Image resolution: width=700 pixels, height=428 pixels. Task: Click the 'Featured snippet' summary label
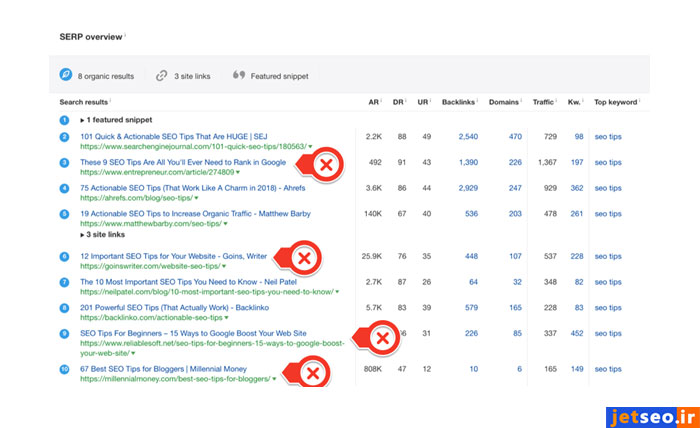pos(279,76)
